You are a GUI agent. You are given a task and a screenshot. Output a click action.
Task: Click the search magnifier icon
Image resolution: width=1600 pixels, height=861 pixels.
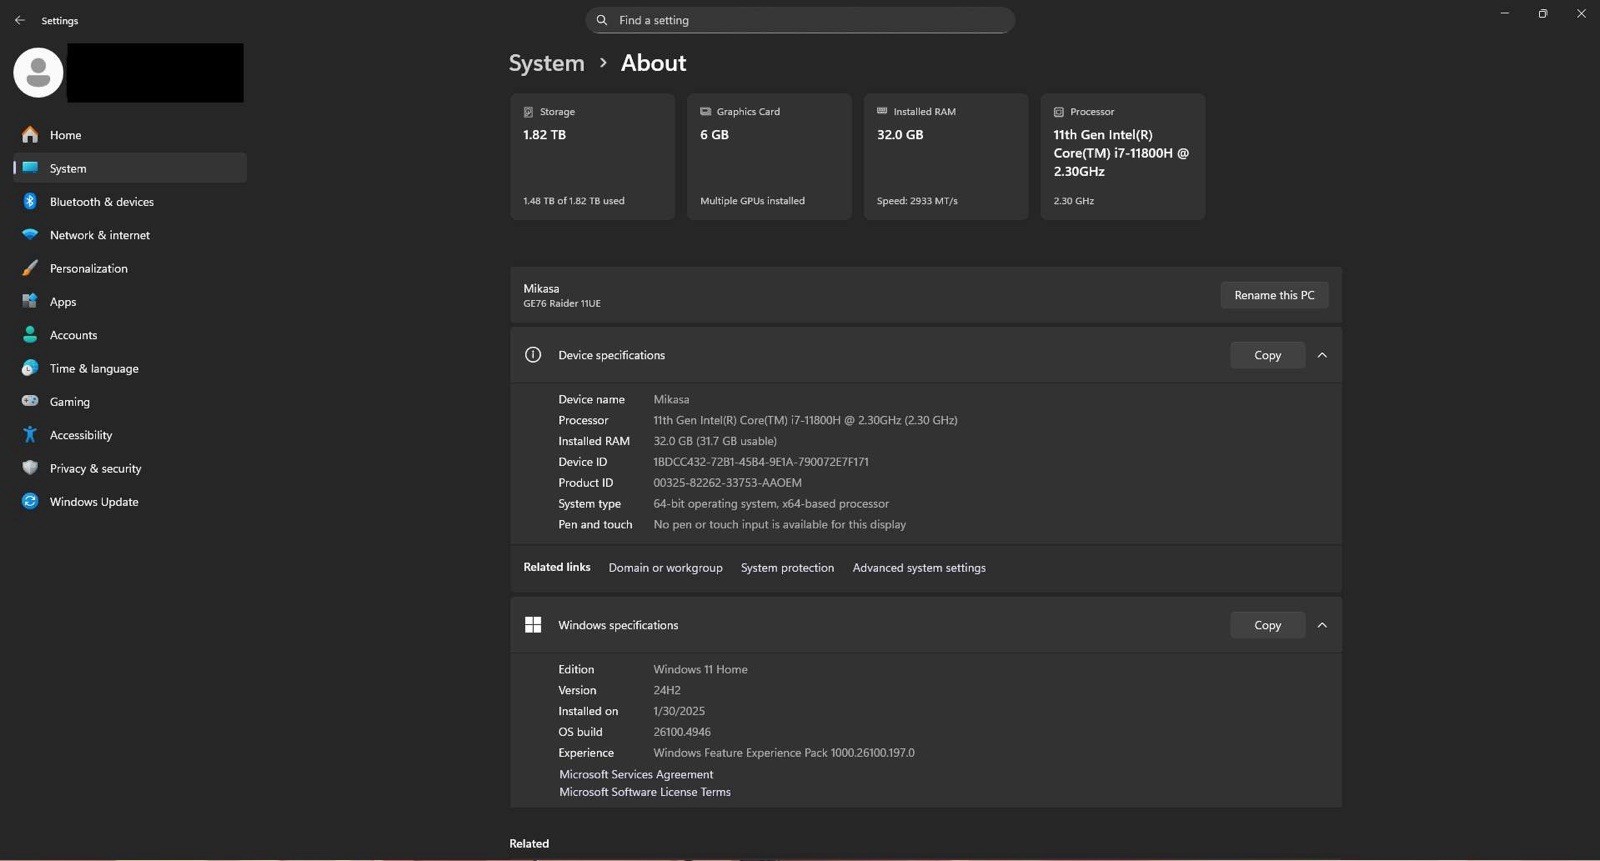(x=602, y=20)
